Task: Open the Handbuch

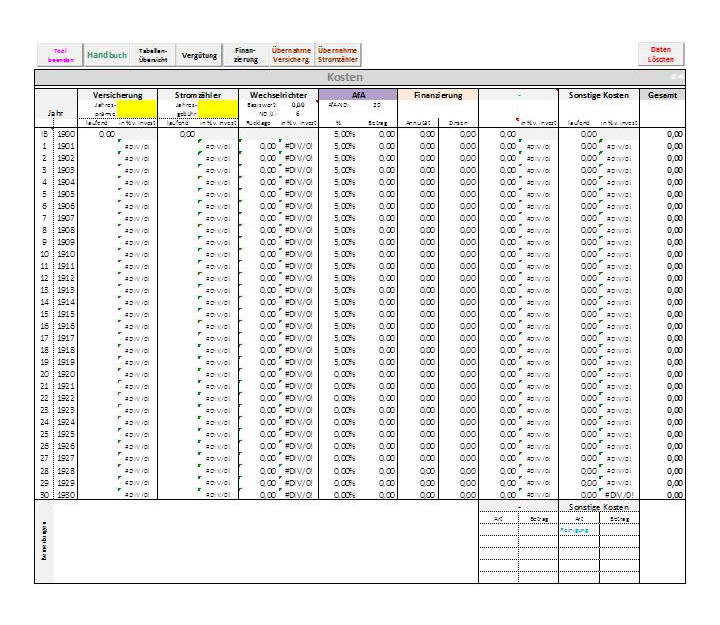Action: (106, 55)
